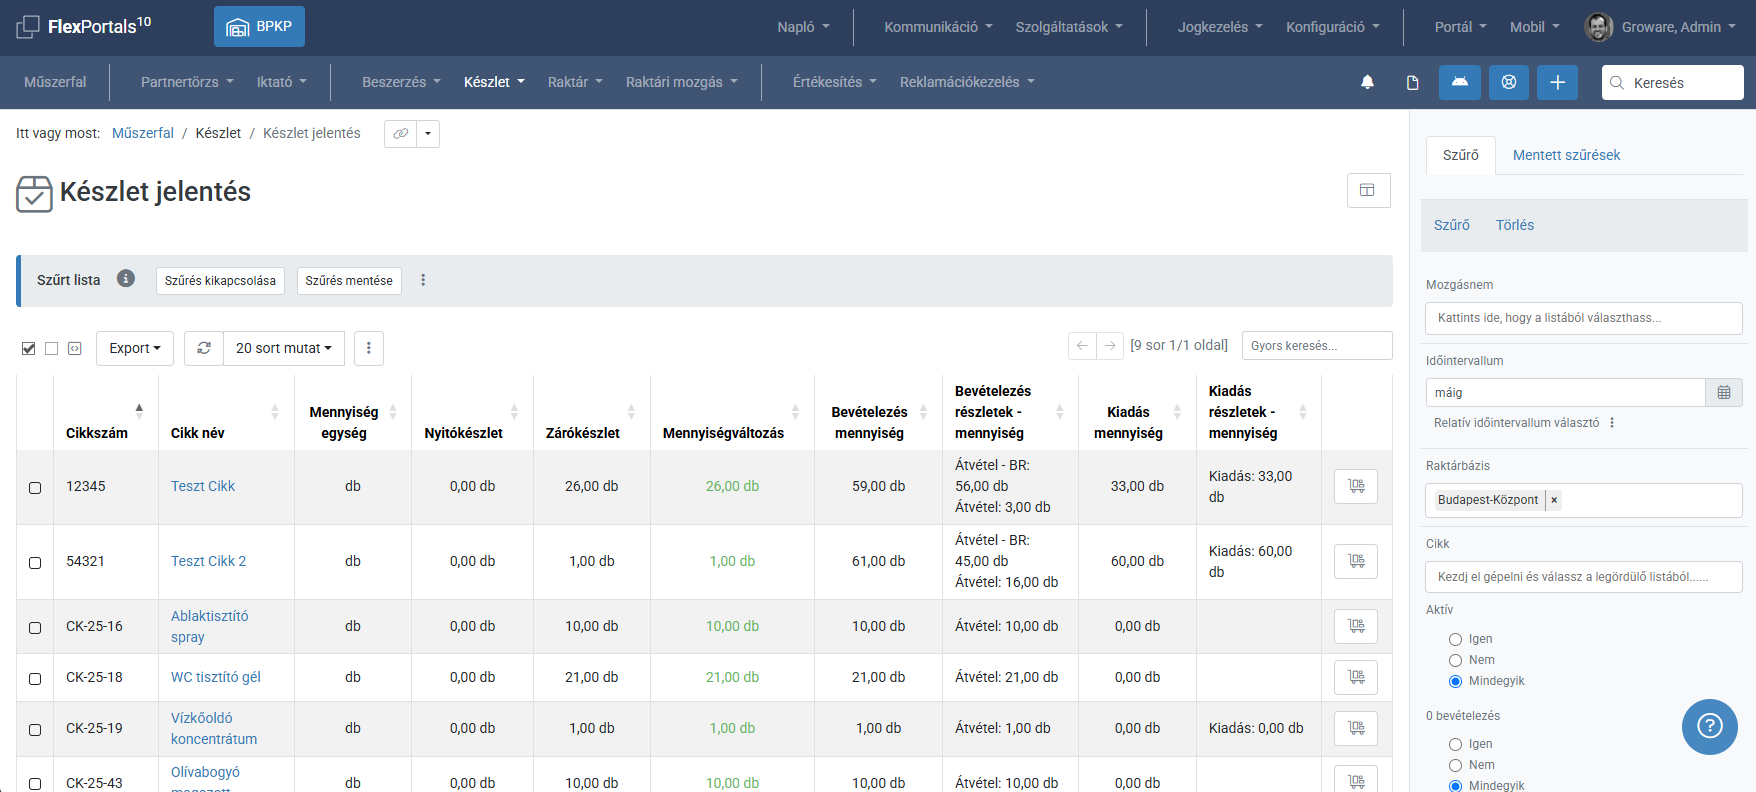The width and height of the screenshot is (1756, 792).
Task: Open the three-dot menu in Szűrt lista bar
Action: 423,280
